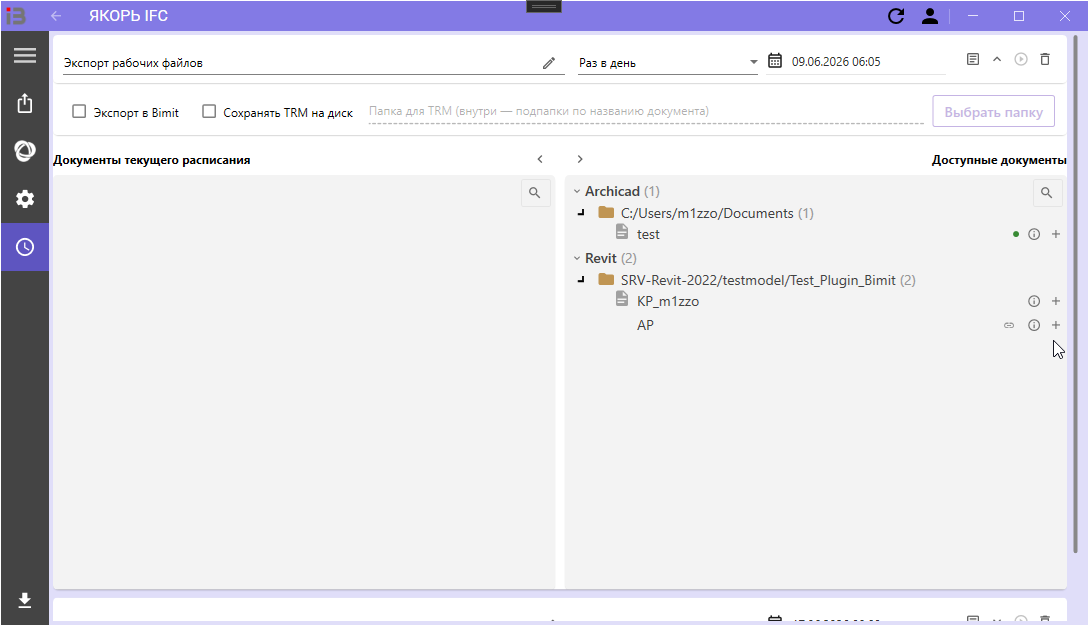Open the user account icon
Image resolution: width=1089 pixels, height=626 pixels.
930,16
